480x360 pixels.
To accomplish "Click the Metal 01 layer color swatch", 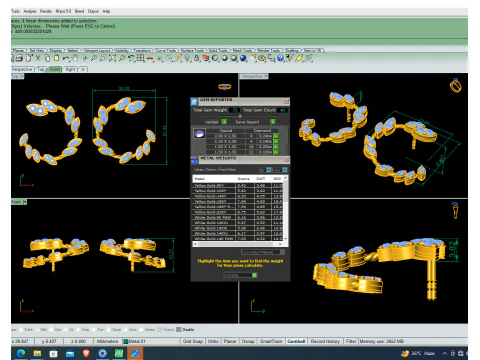I will click(x=126, y=341).
